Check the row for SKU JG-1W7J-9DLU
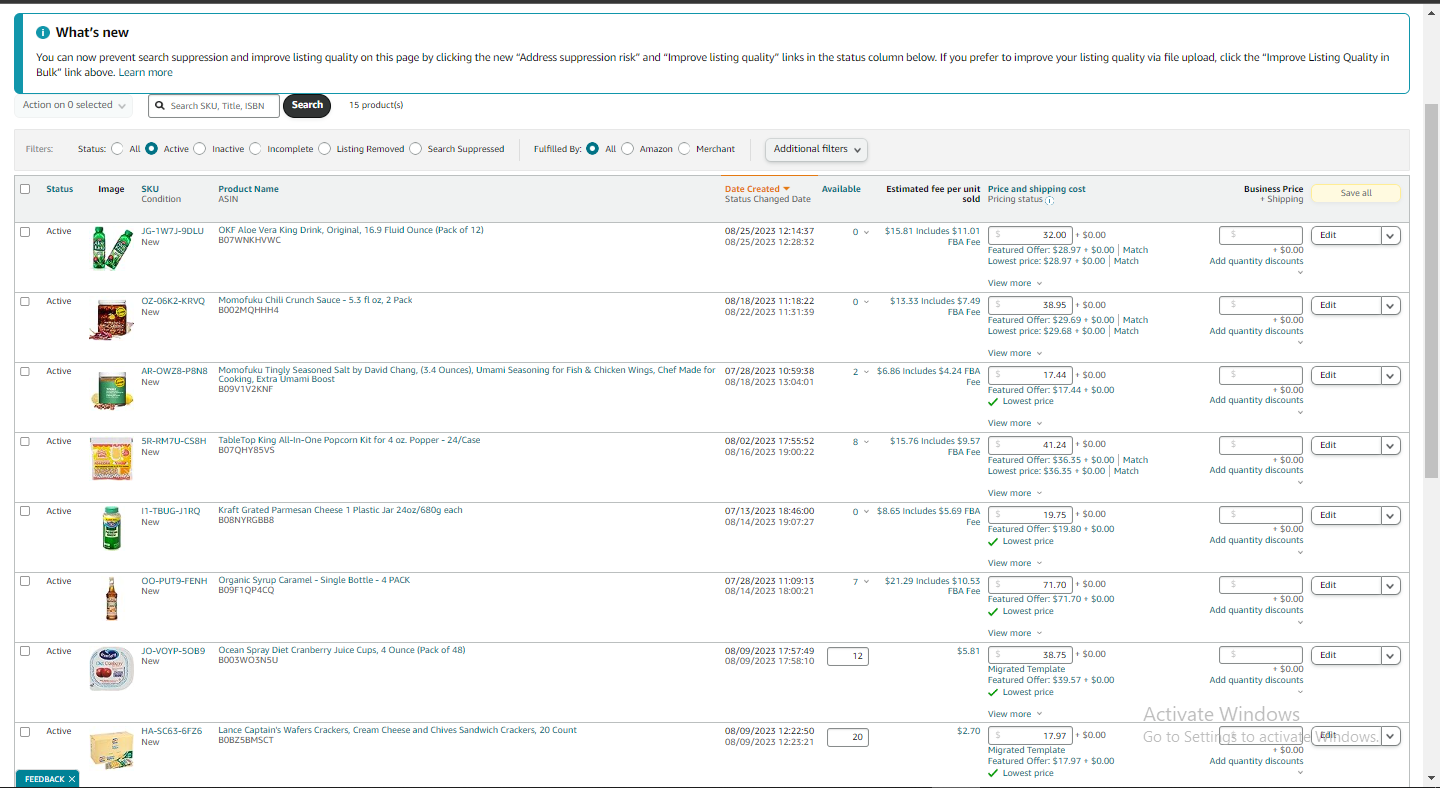The width and height of the screenshot is (1440, 788). coord(25,231)
